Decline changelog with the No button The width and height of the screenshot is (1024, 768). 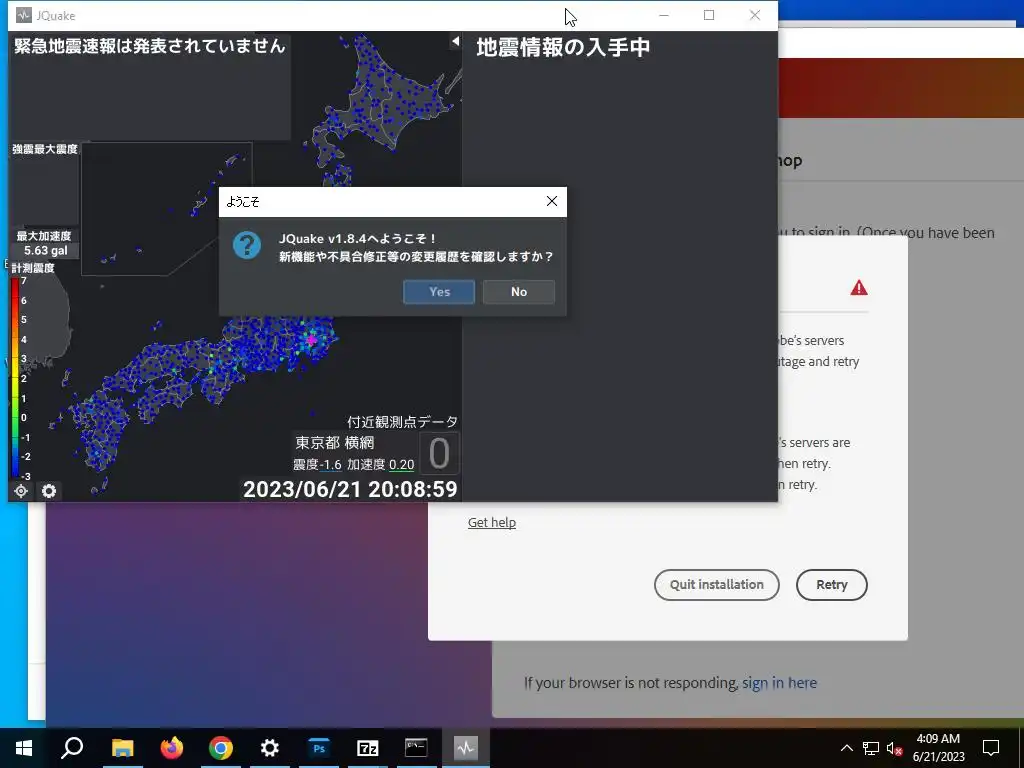pyautogui.click(x=519, y=292)
